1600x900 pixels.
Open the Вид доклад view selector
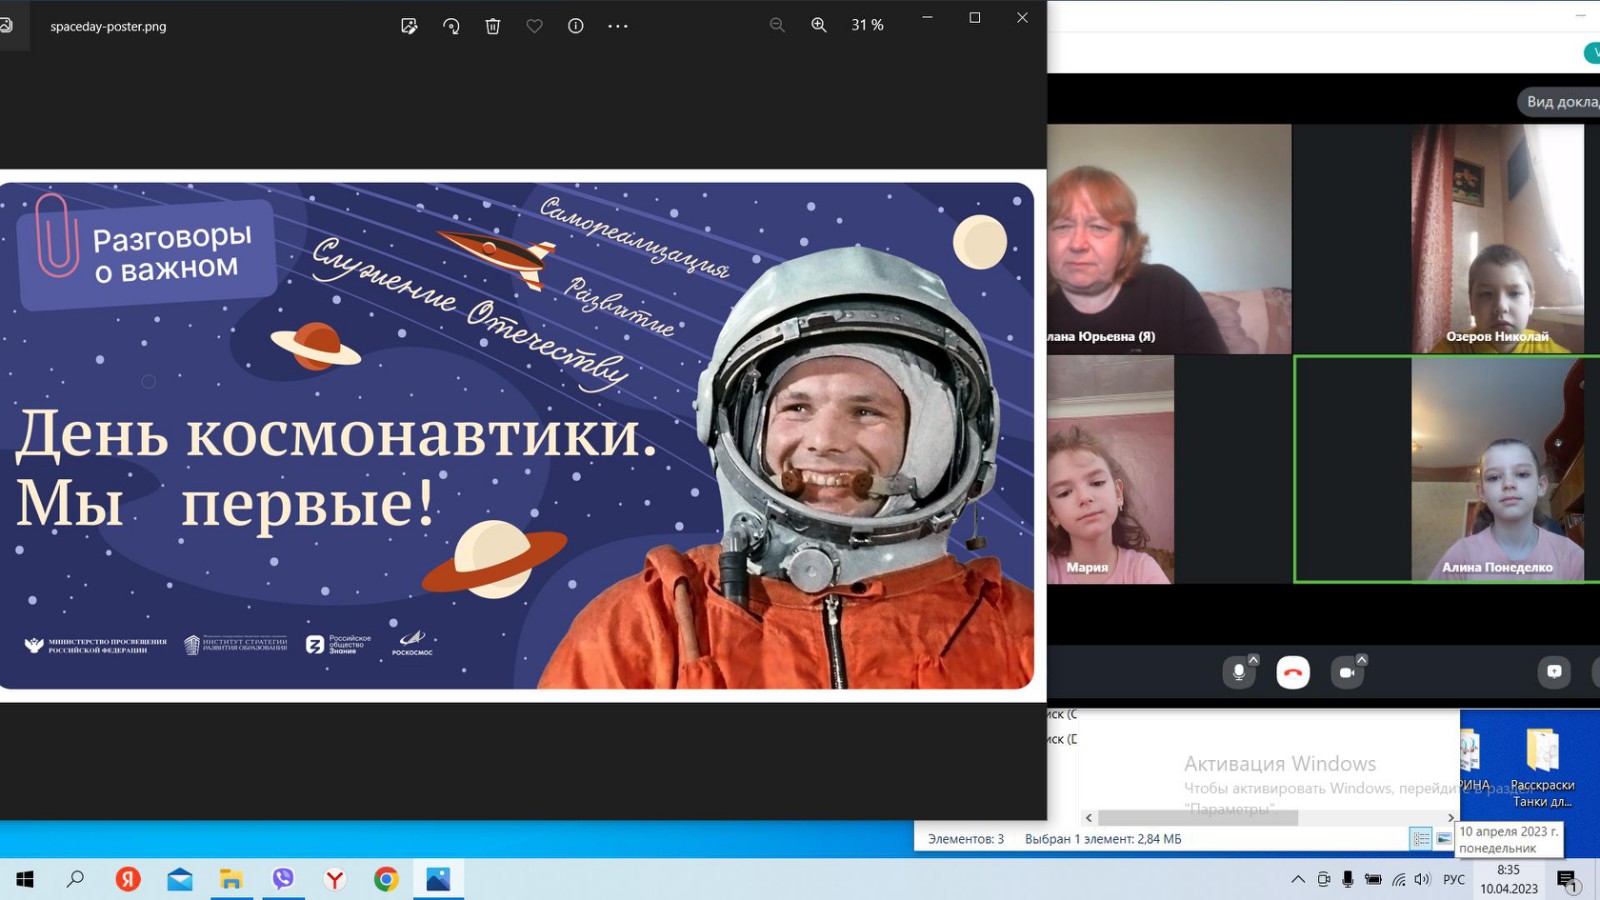[1560, 101]
